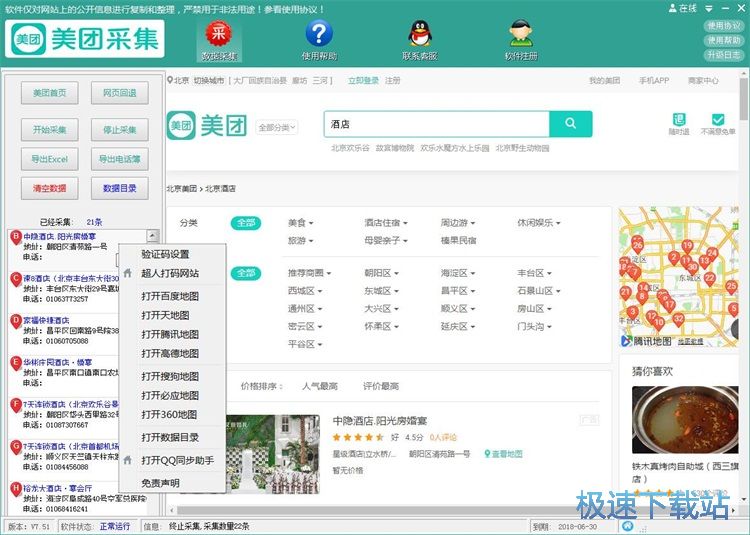Click the 联系客服 QQ penguin icon
The image size is (750, 535).
pyautogui.click(x=419, y=35)
